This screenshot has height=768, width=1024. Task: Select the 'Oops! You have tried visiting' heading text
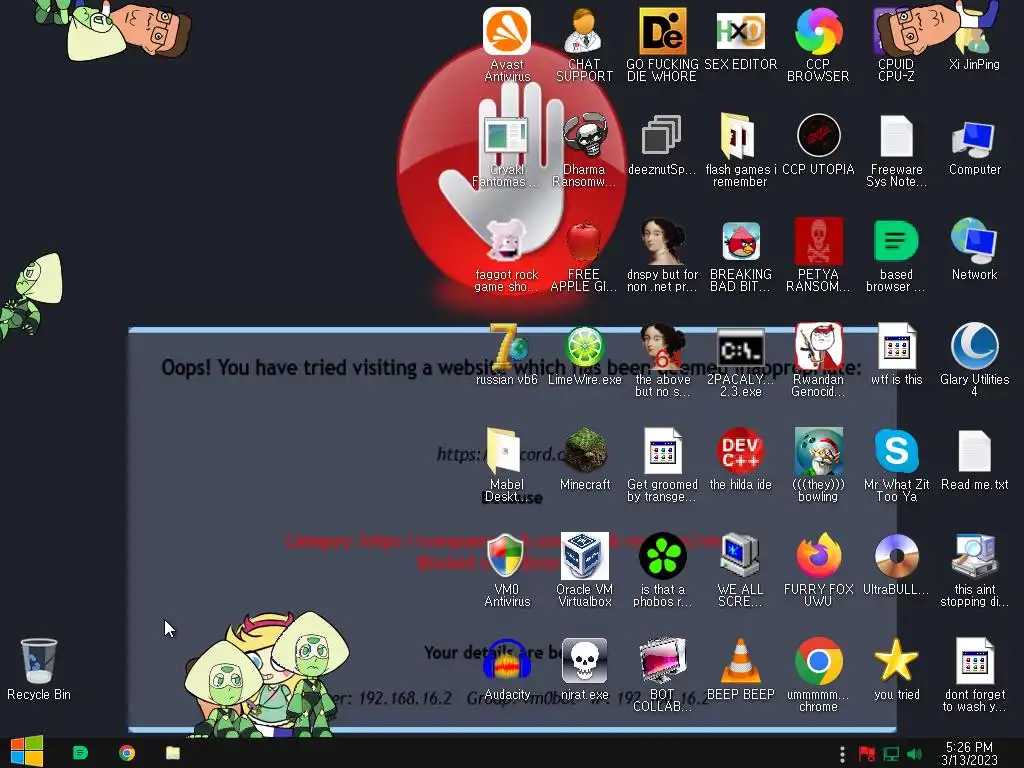tap(511, 368)
